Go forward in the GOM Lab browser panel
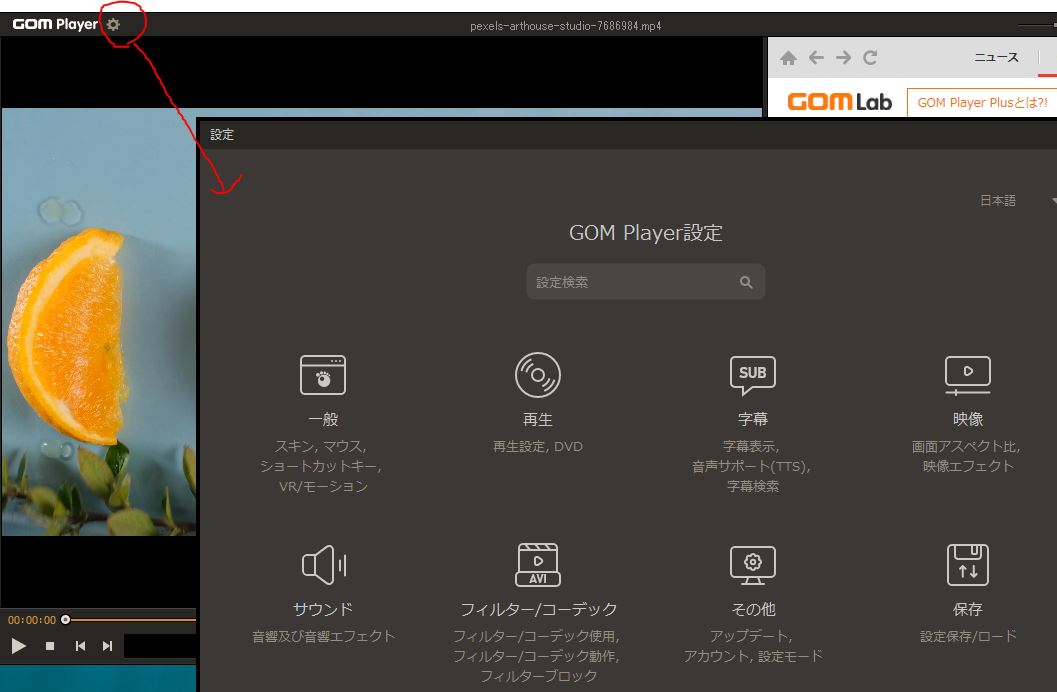The image size is (1057, 692). coord(843,58)
